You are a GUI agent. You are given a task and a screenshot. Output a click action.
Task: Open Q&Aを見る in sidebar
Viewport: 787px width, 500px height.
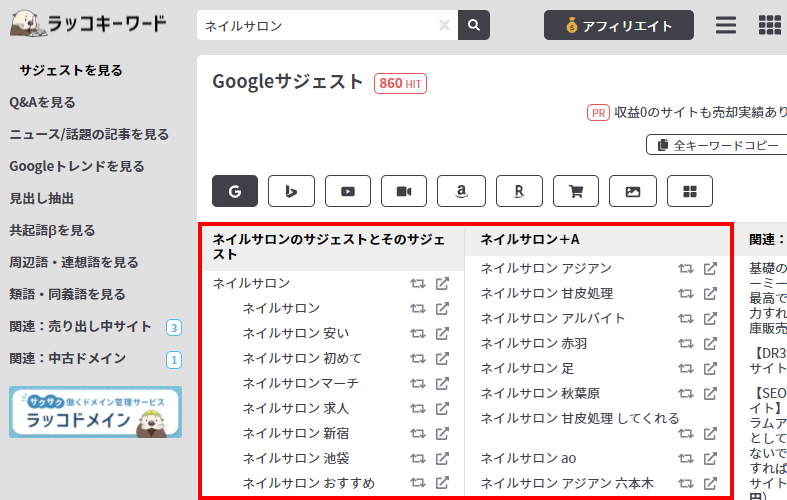click(x=42, y=102)
